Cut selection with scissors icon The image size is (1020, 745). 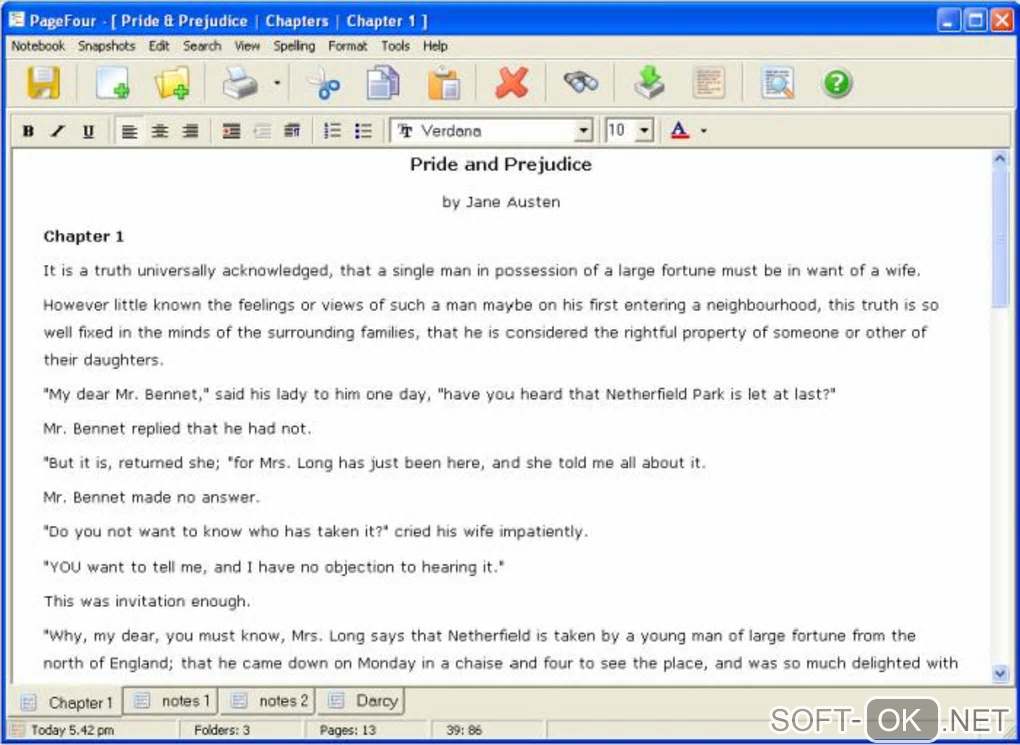324,83
